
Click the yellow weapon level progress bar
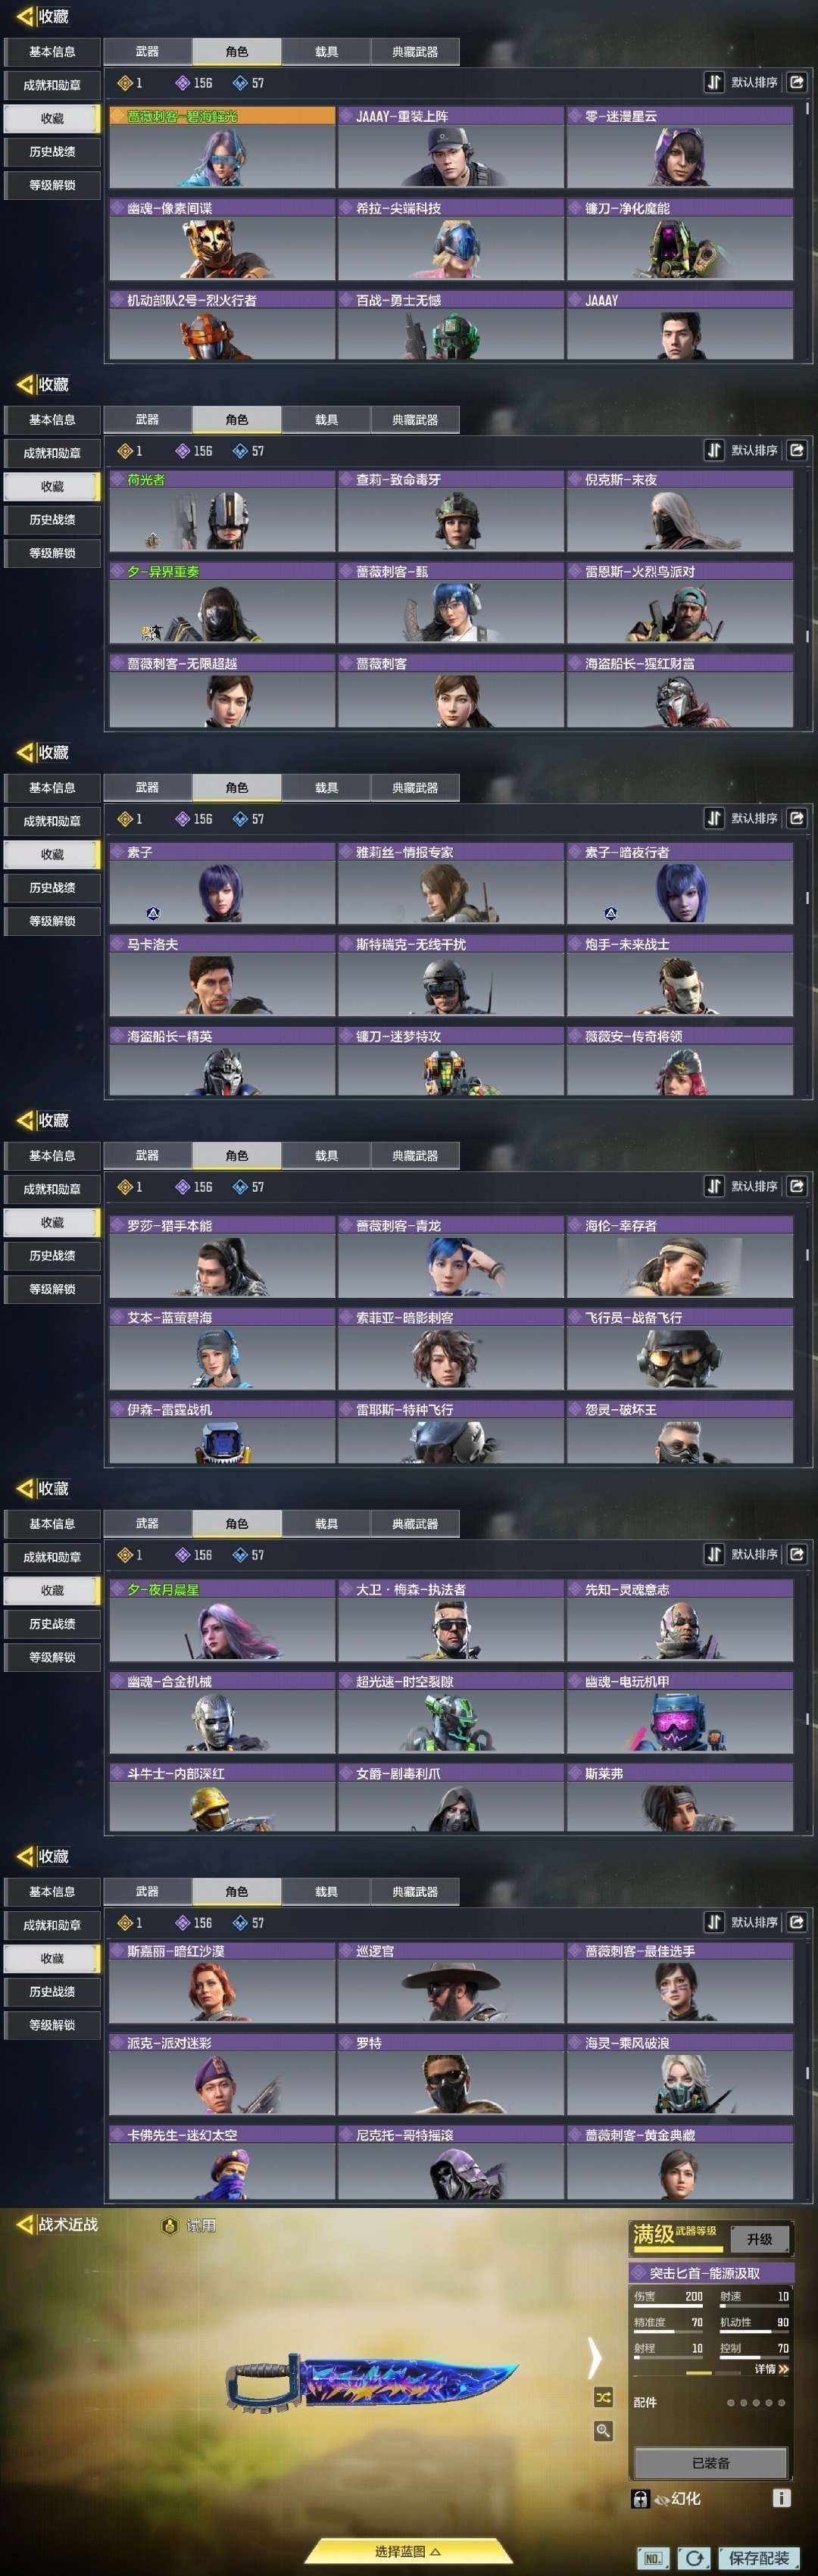pos(677,2248)
